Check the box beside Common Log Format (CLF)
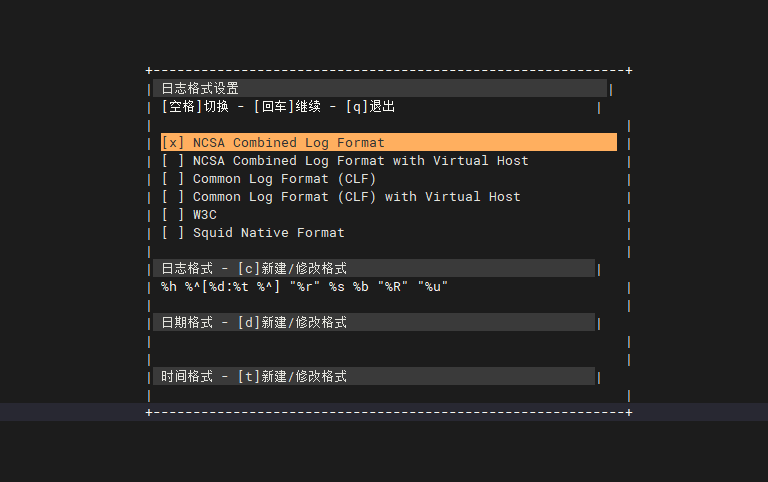This screenshot has width=768, height=482. [x=173, y=179]
